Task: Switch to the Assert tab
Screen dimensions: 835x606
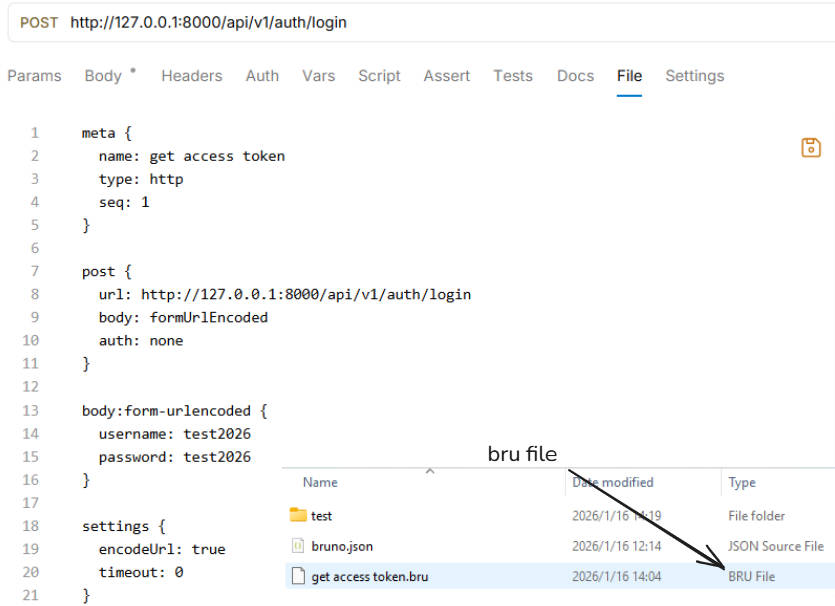Action: pyautogui.click(x=447, y=76)
